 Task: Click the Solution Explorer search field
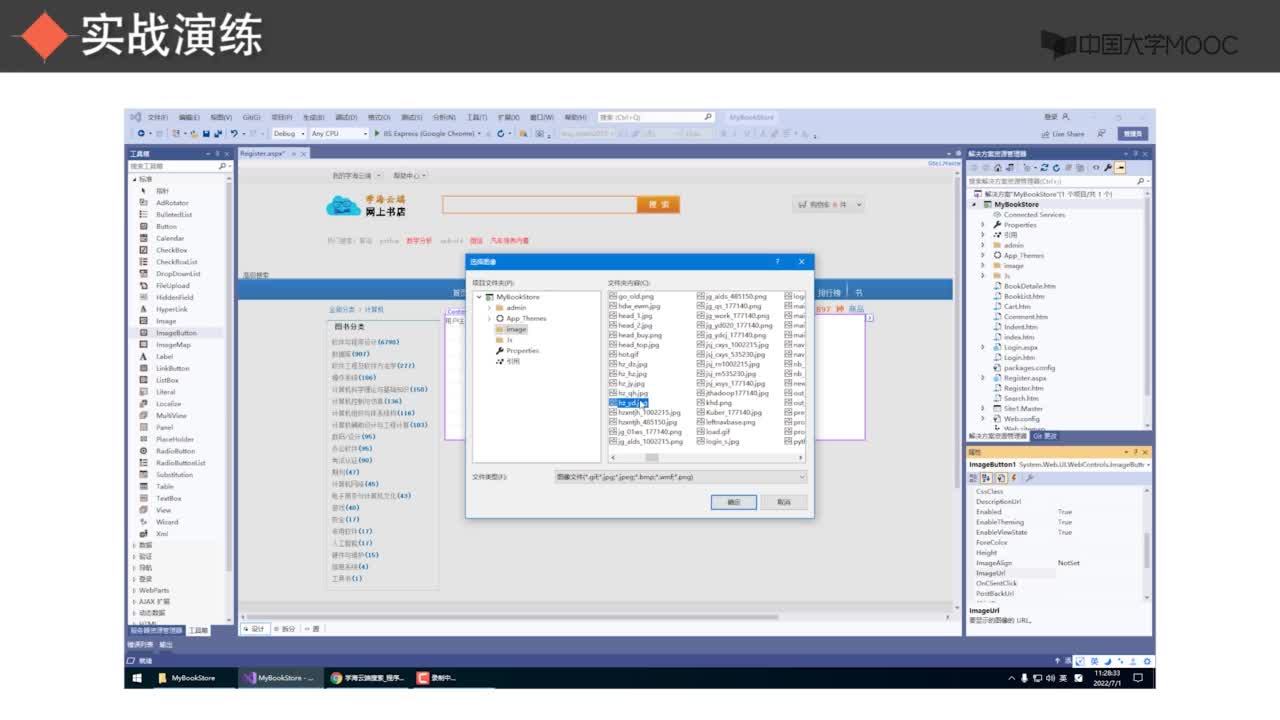(x=1058, y=181)
